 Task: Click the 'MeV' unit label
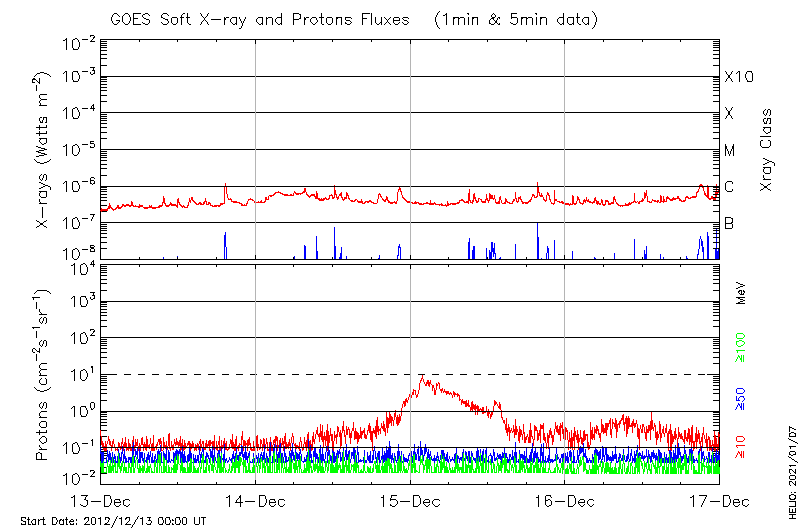[741, 292]
